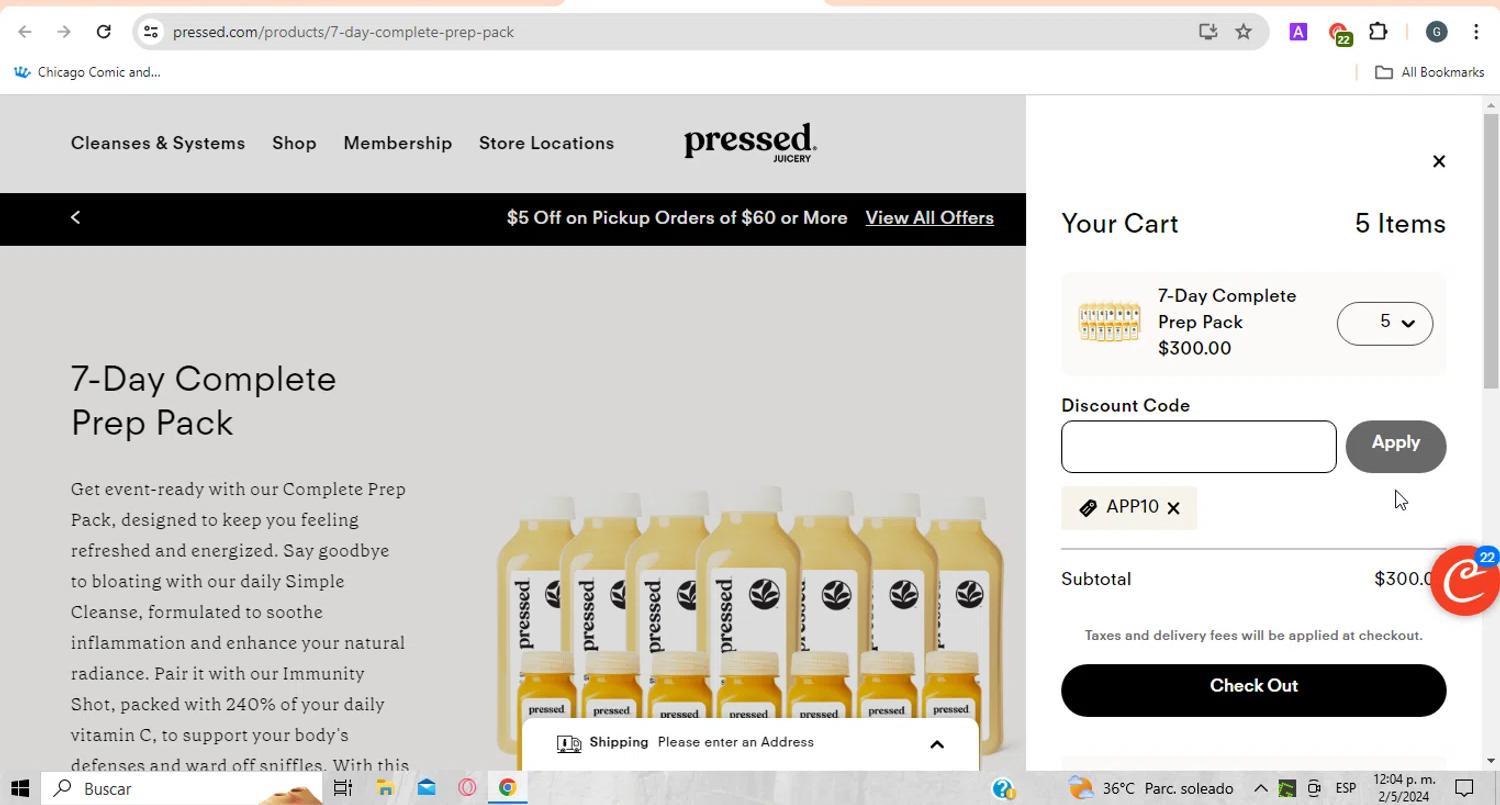Click the 5 Items count

pyautogui.click(x=1400, y=223)
